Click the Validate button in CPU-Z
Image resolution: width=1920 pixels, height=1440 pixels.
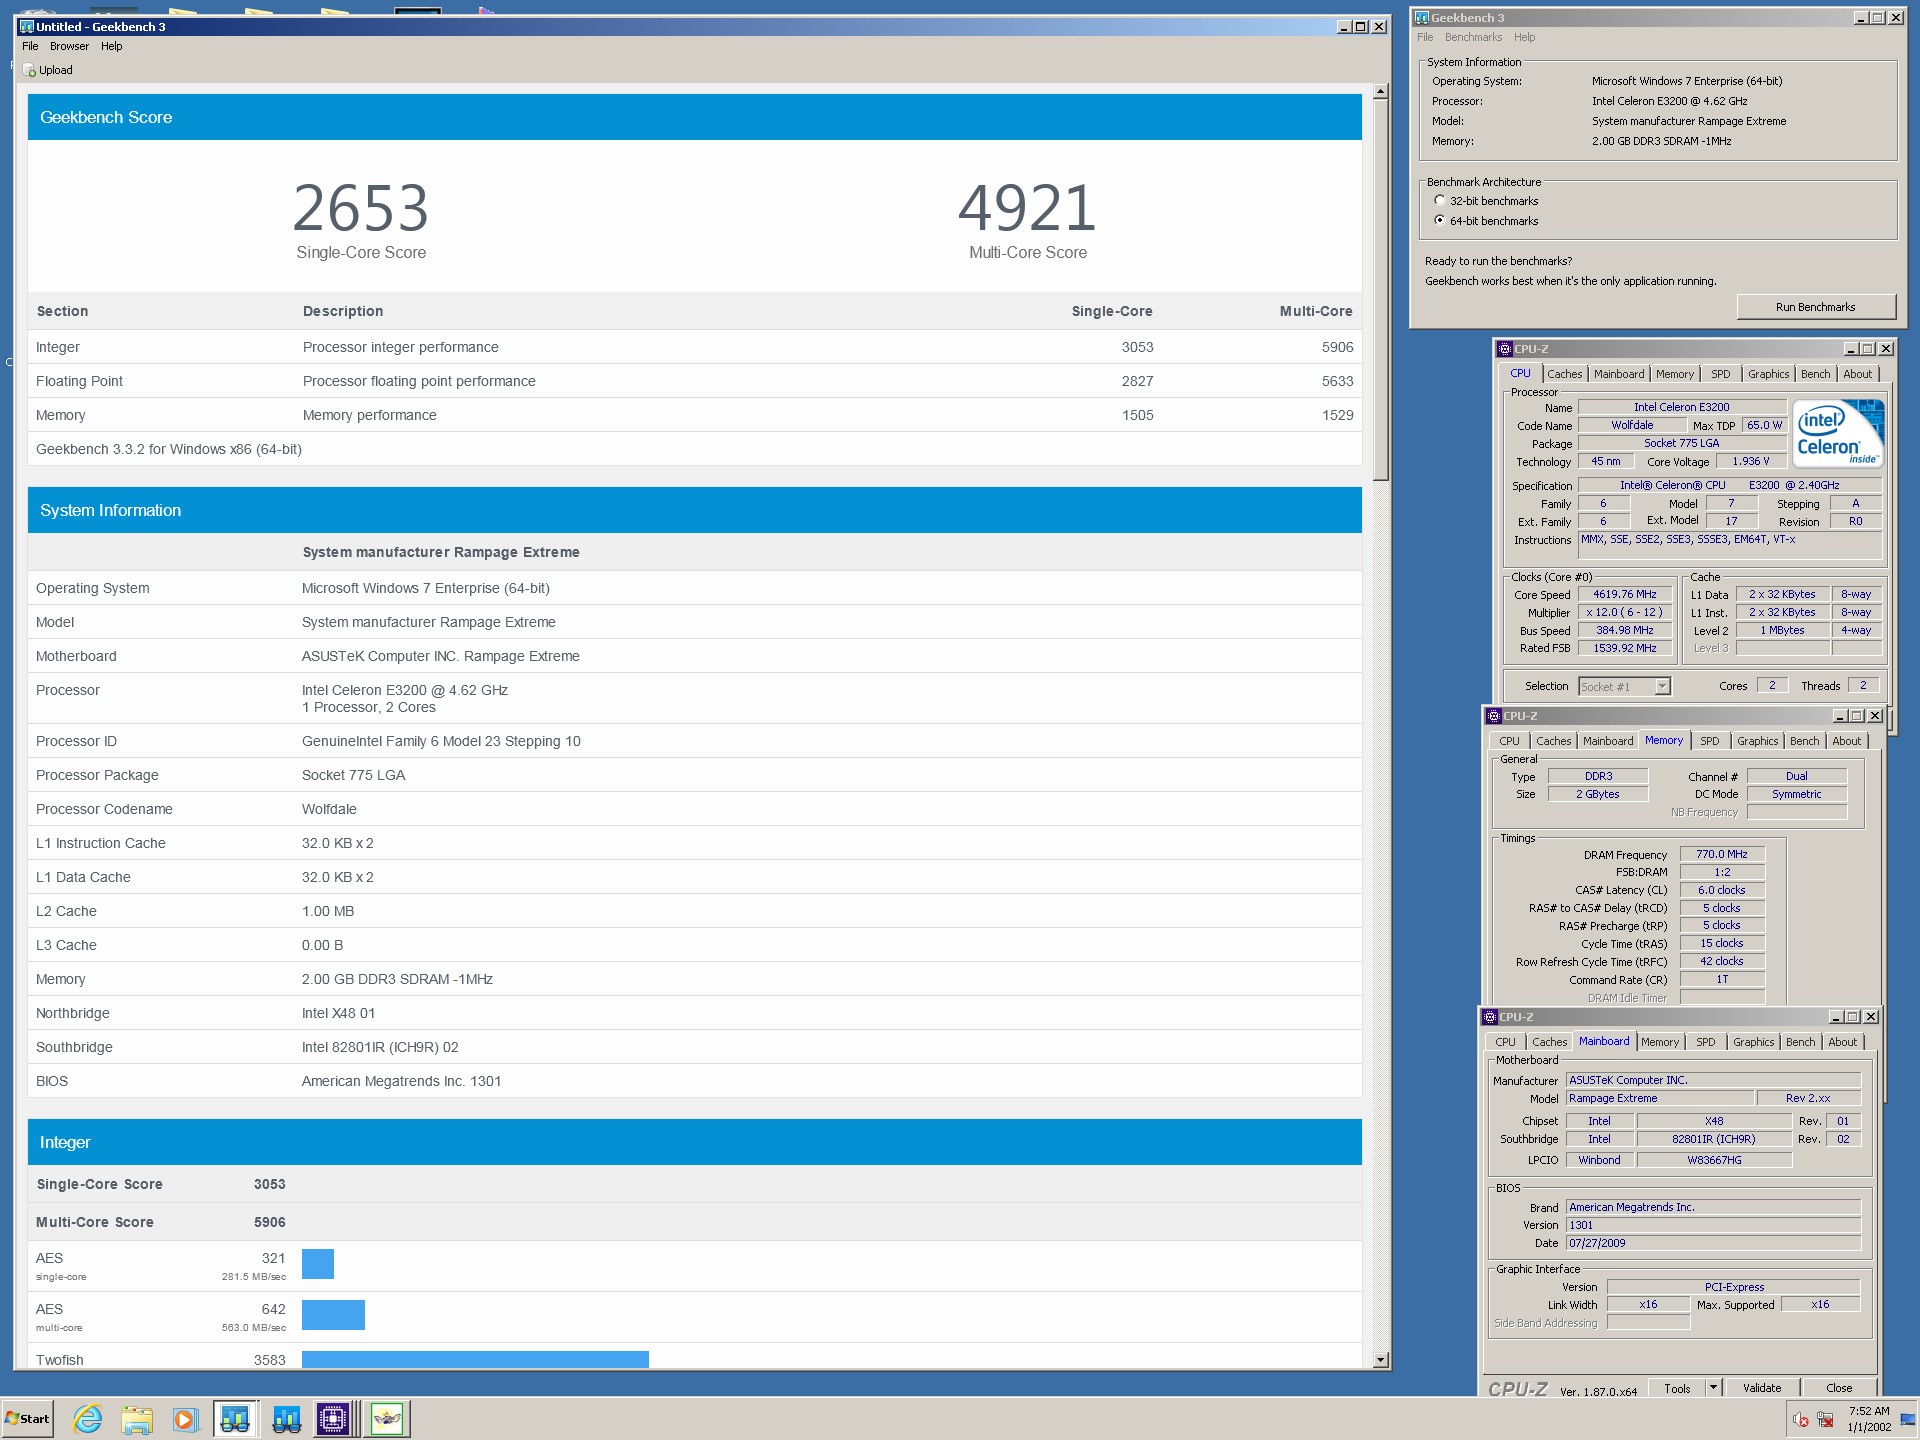click(x=1761, y=1388)
